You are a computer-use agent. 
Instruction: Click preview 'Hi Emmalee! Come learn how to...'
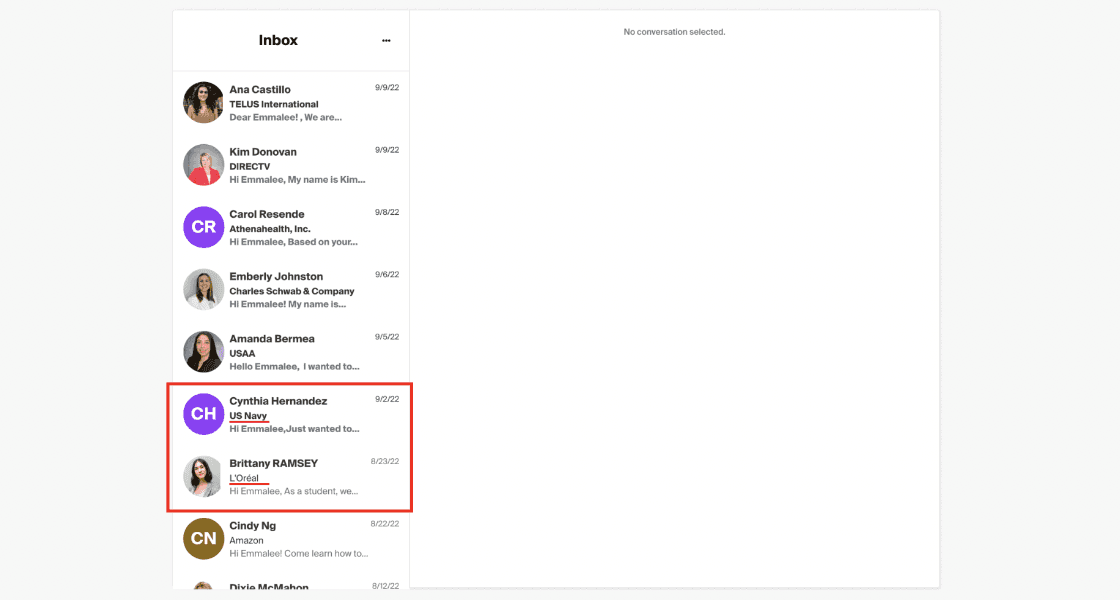[299, 553]
